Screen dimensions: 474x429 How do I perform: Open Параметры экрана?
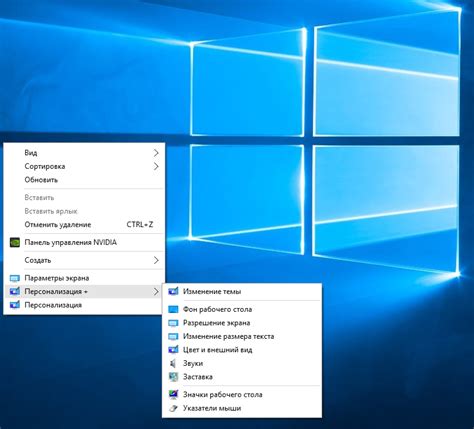[x=84, y=278]
